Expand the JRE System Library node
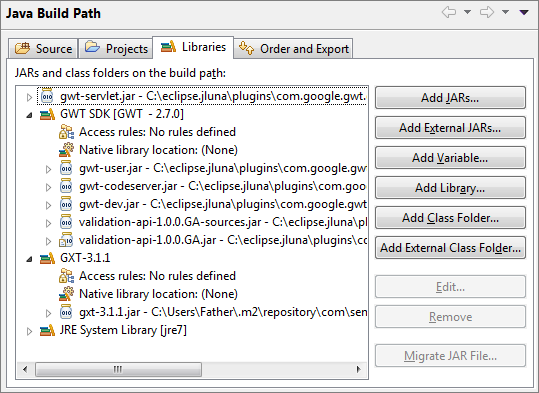539x393 pixels. pyautogui.click(x=30, y=331)
